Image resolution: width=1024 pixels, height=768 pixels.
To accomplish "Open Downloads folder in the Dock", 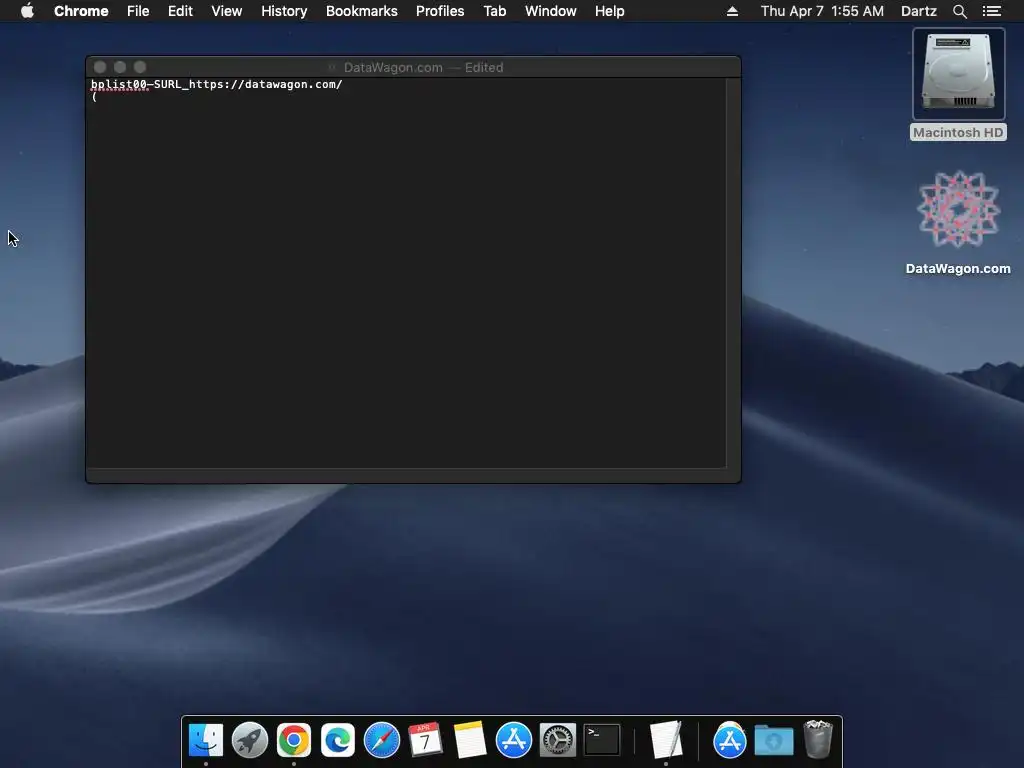I will coord(774,740).
